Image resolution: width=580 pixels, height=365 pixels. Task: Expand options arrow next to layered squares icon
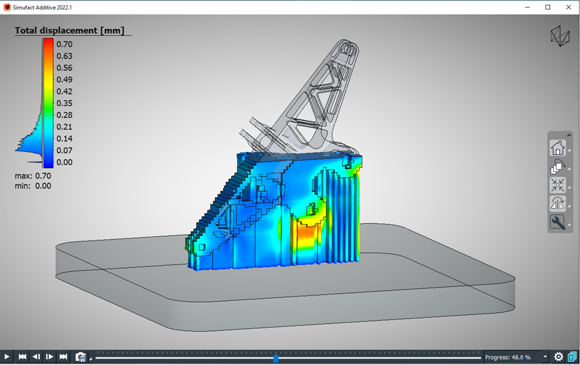pyautogui.click(x=569, y=169)
